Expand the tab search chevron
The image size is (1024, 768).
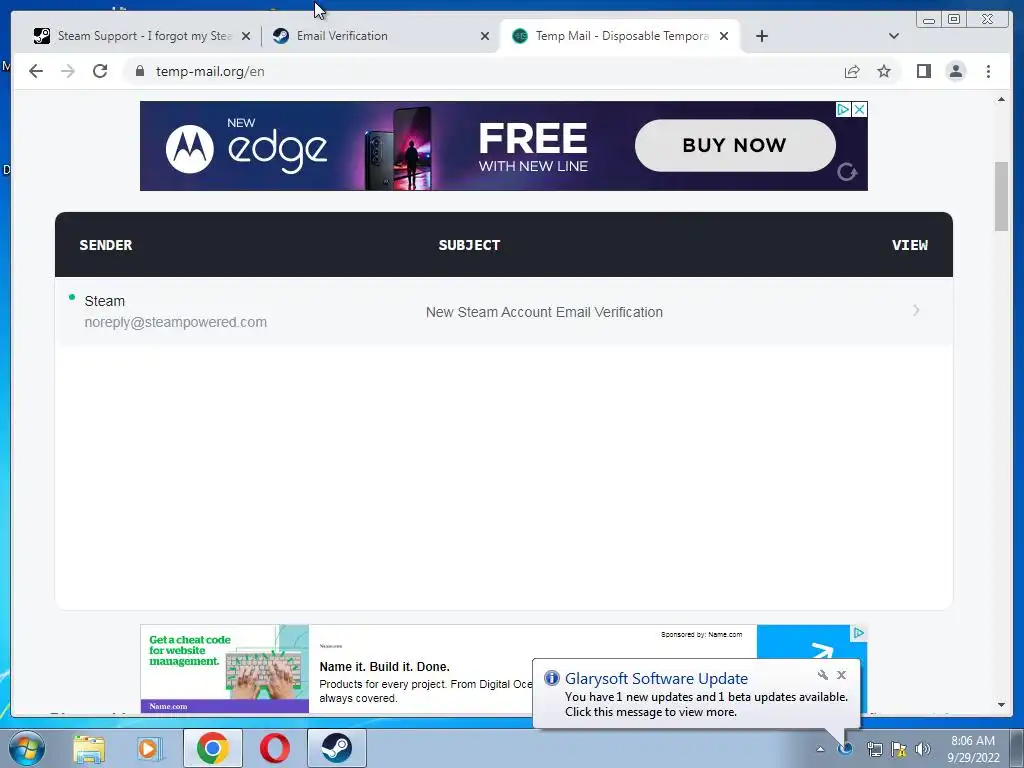coord(893,36)
